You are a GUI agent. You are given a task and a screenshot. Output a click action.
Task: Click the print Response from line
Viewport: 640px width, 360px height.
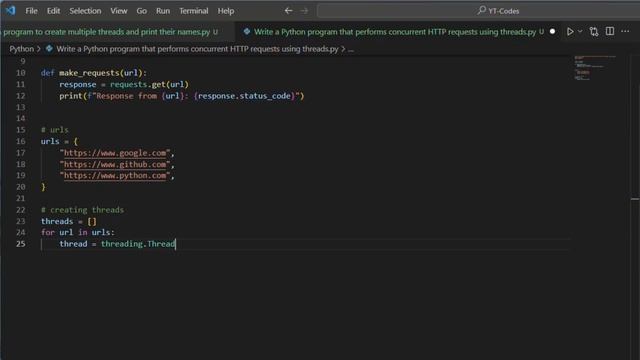(x=182, y=96)
